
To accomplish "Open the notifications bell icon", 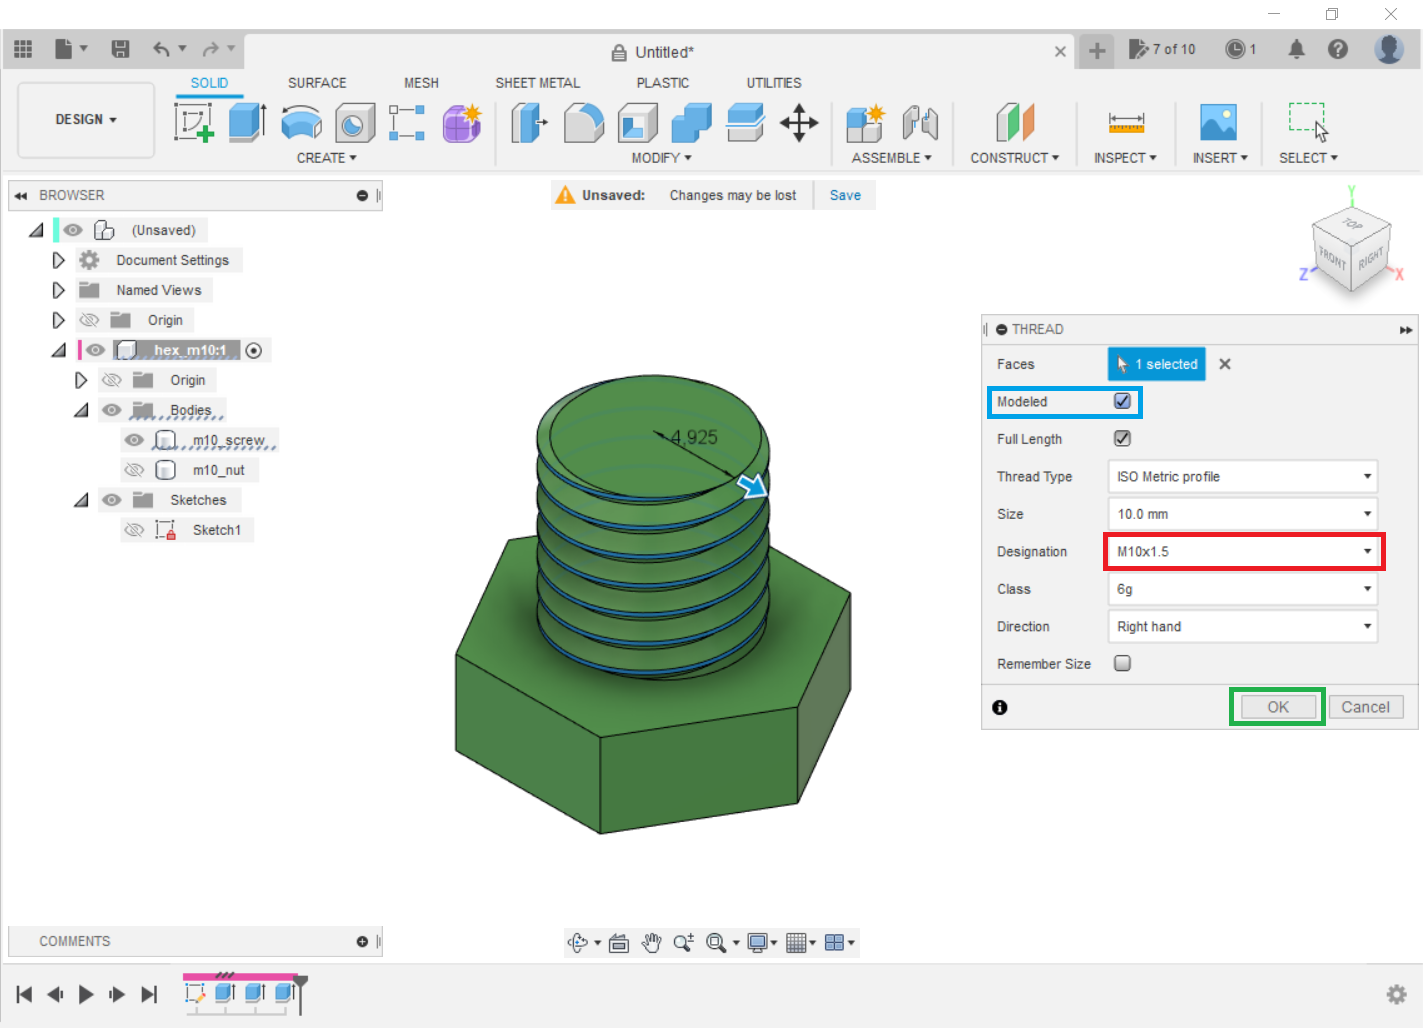I will [x=1296, y=49].
